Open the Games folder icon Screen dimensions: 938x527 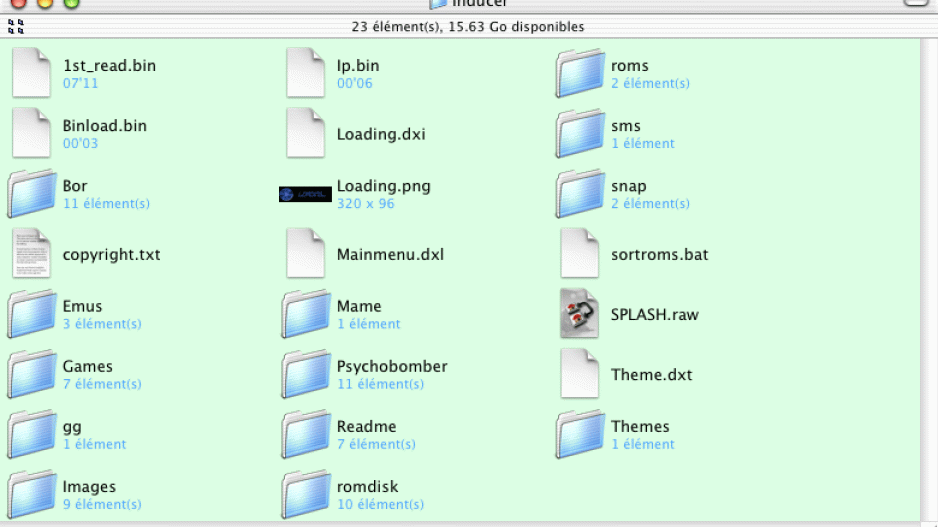tap(32, 374)
